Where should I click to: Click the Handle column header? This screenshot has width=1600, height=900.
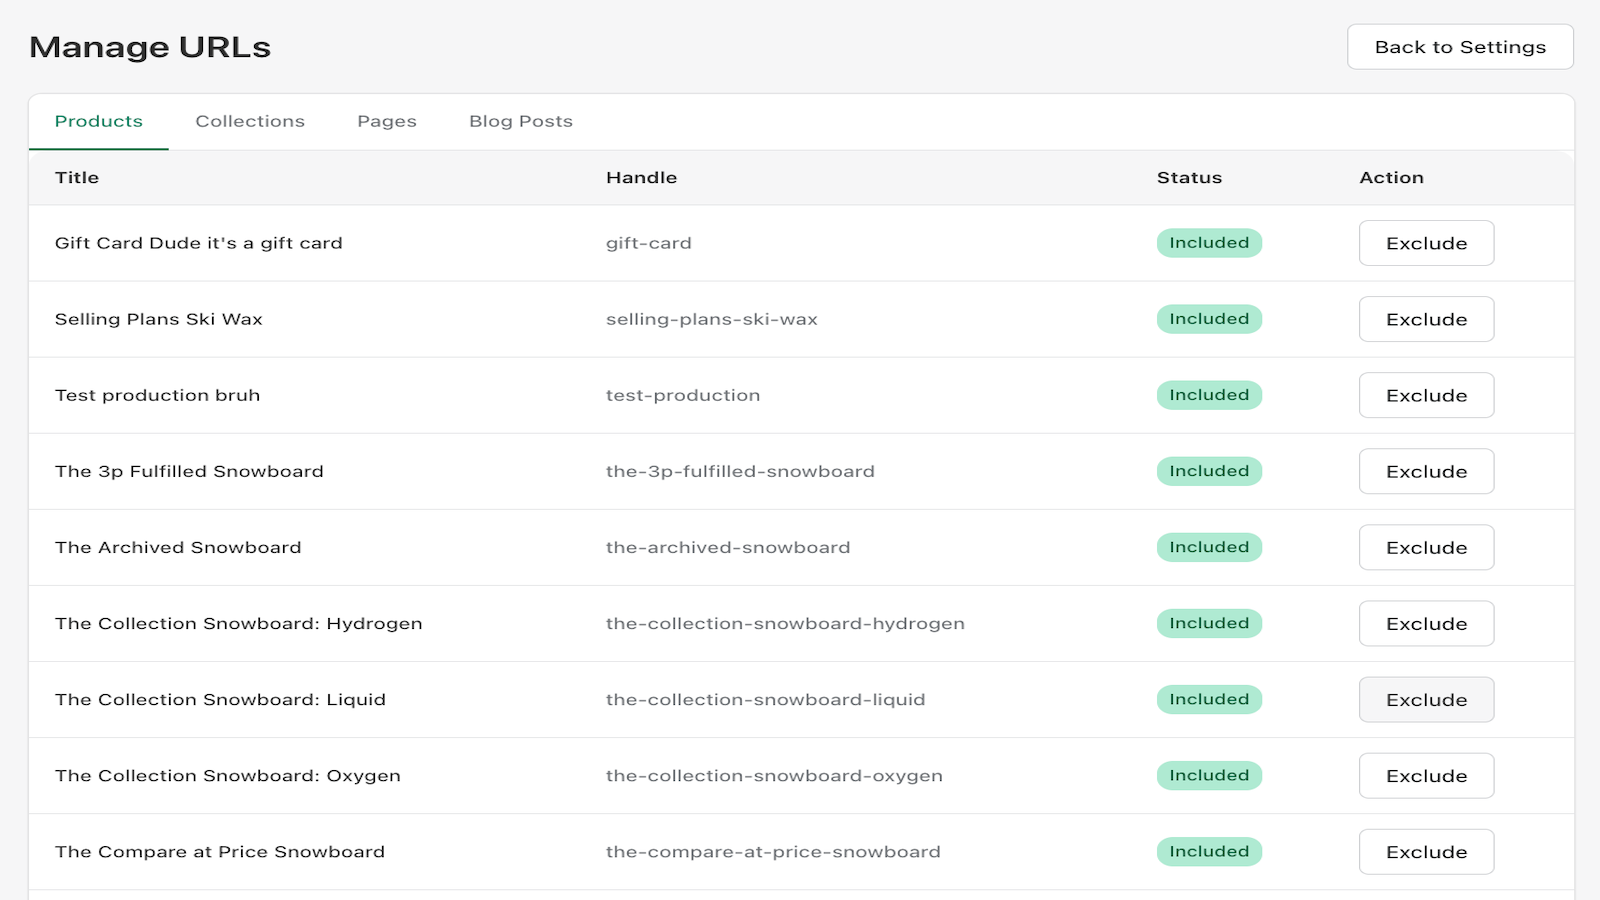641,177
